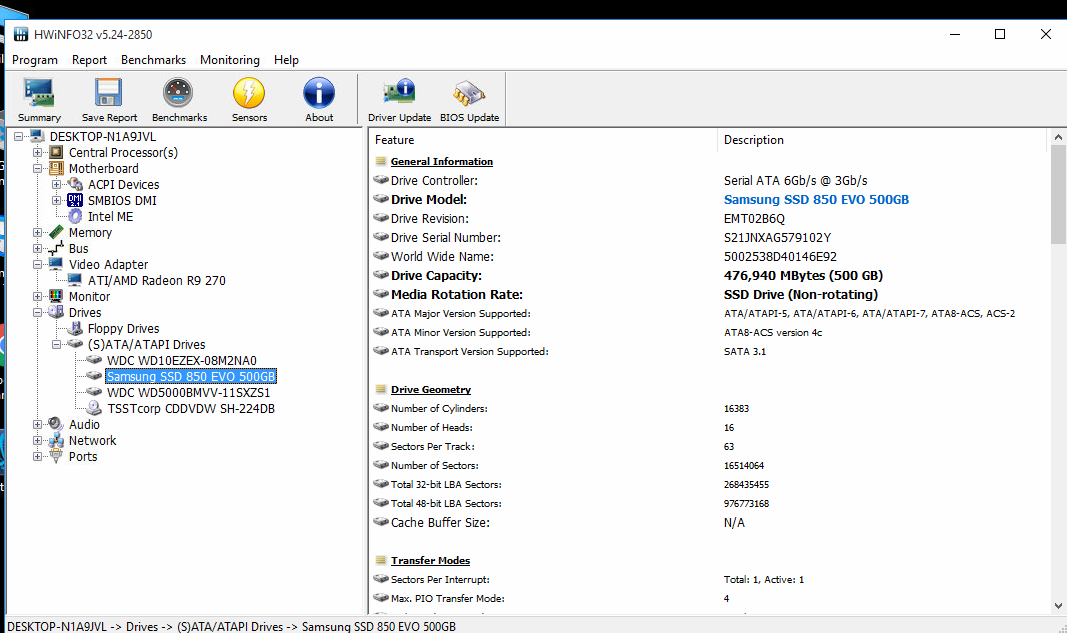This screenshot has height=633, width=1067.
Task: Select the Memory stick icon
Action: tap(56, 232)
